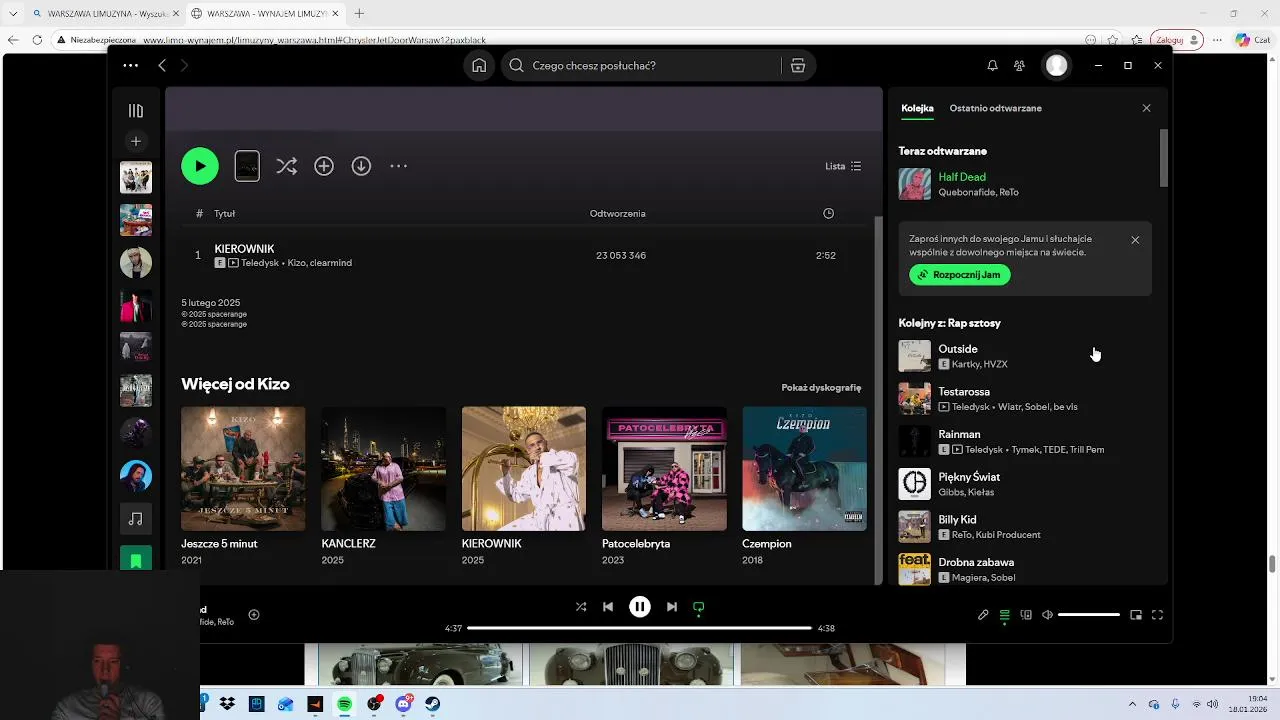
Task: Toggle the green repeat button
Action: pyautogui.click(x=699, y=607)
